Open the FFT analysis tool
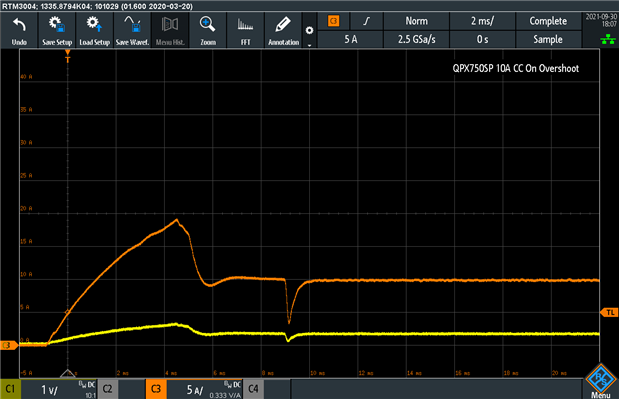619x399 pixels. coord(246,30)
